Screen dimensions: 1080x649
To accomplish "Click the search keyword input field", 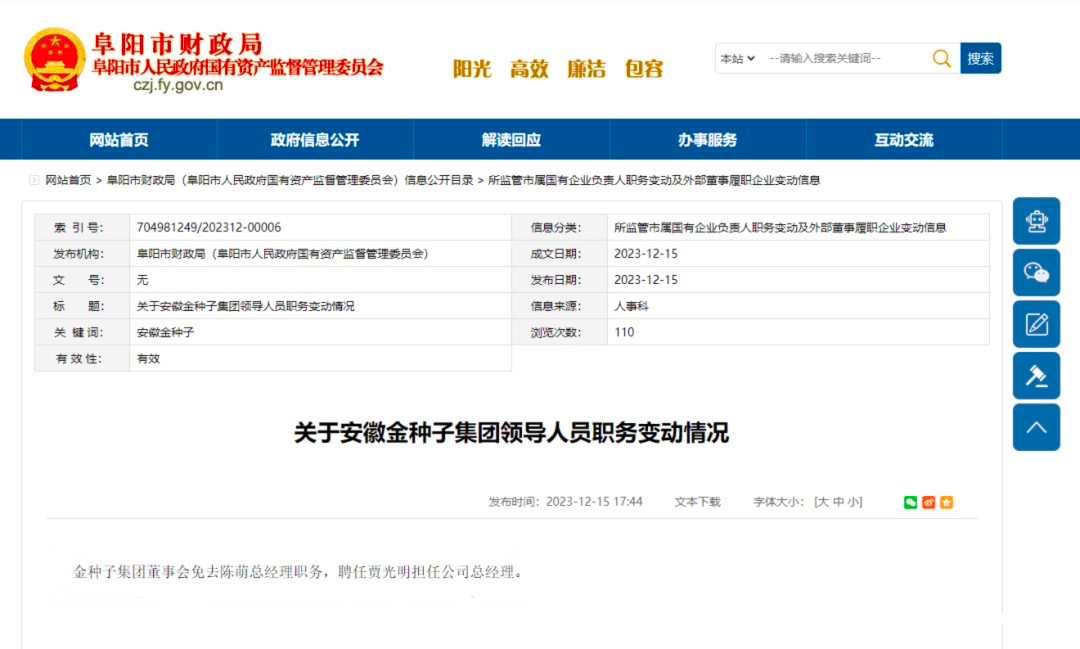I will [843, 59].
